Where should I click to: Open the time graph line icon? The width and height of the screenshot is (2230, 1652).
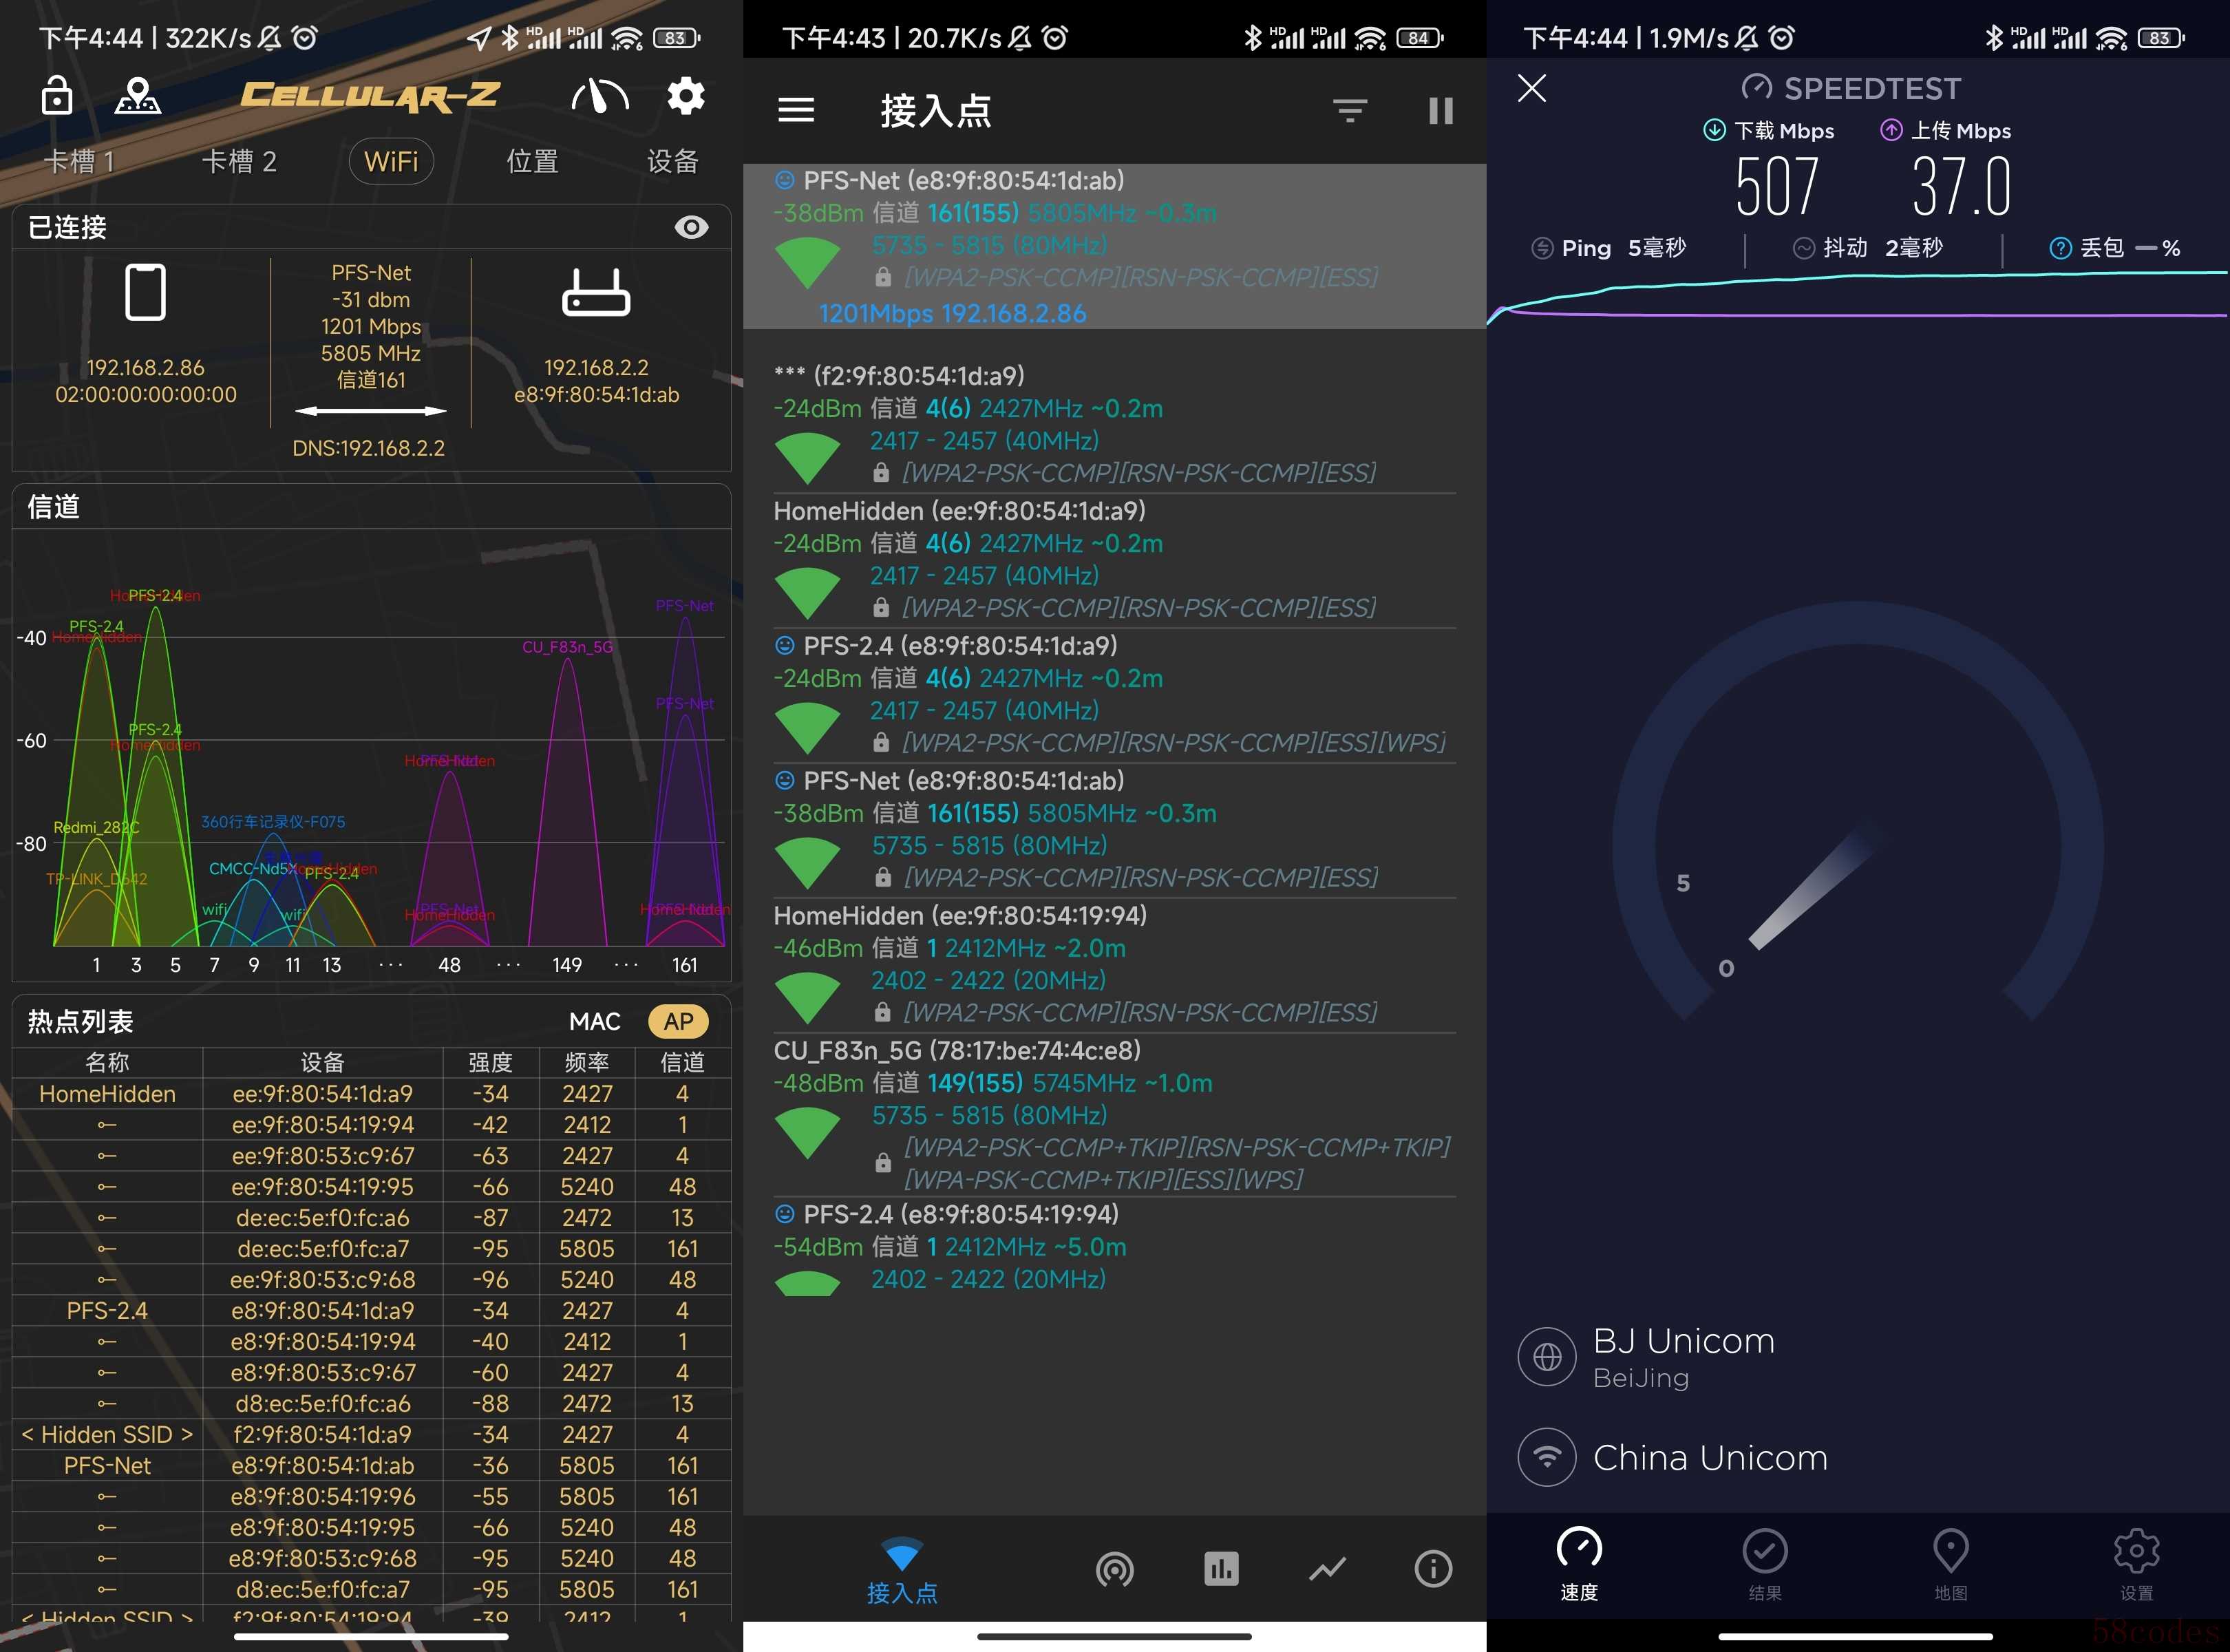pyautogui.click(x=1327, y=1569)
